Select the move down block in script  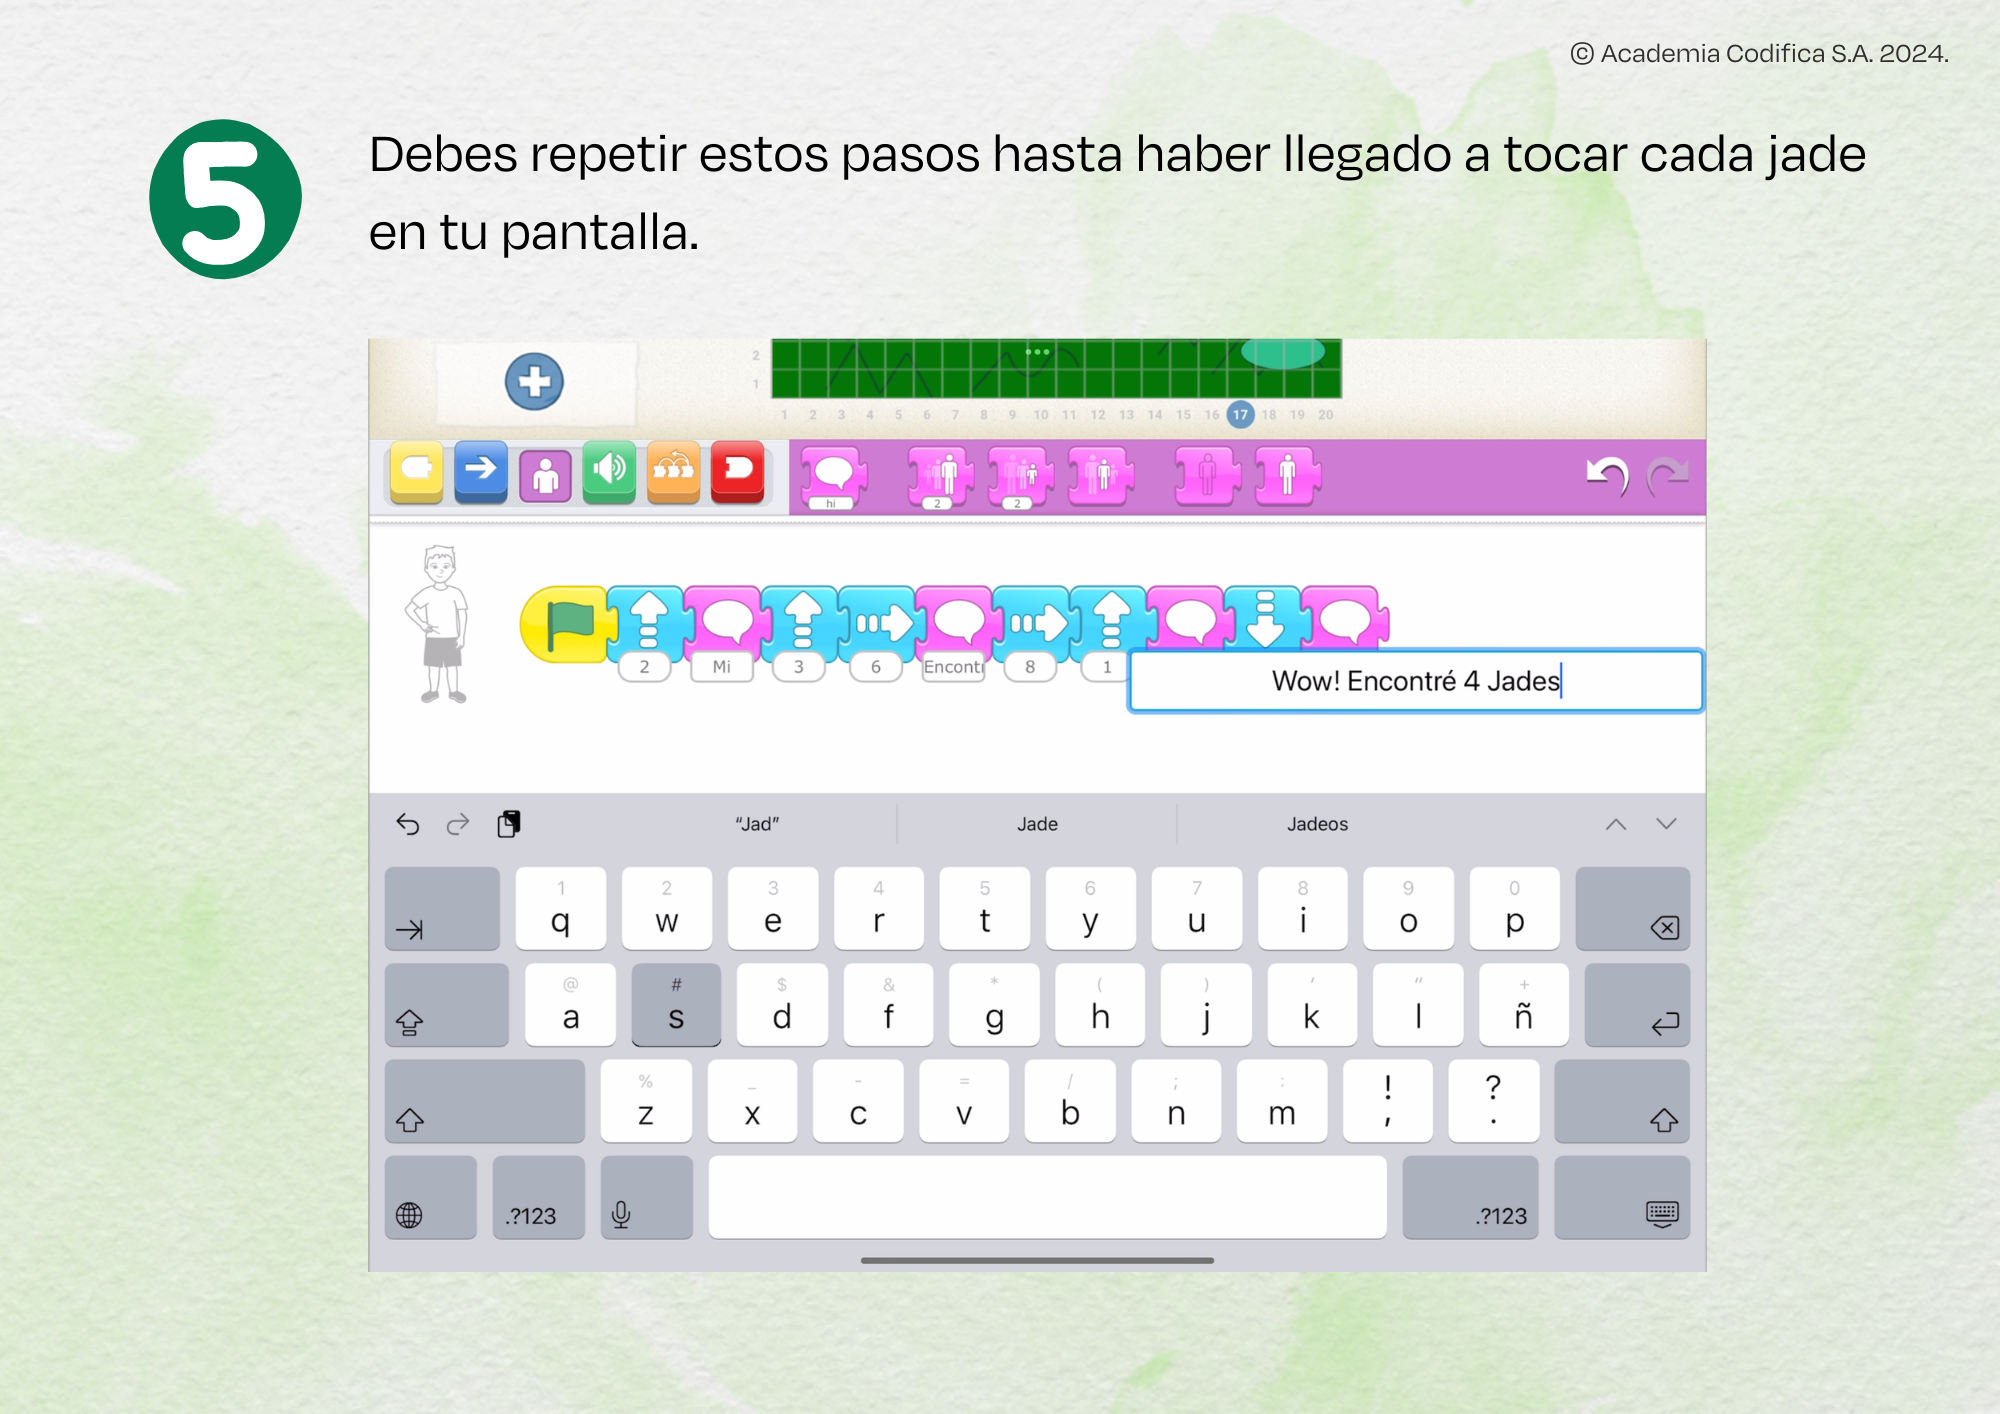pos(1263,620)
